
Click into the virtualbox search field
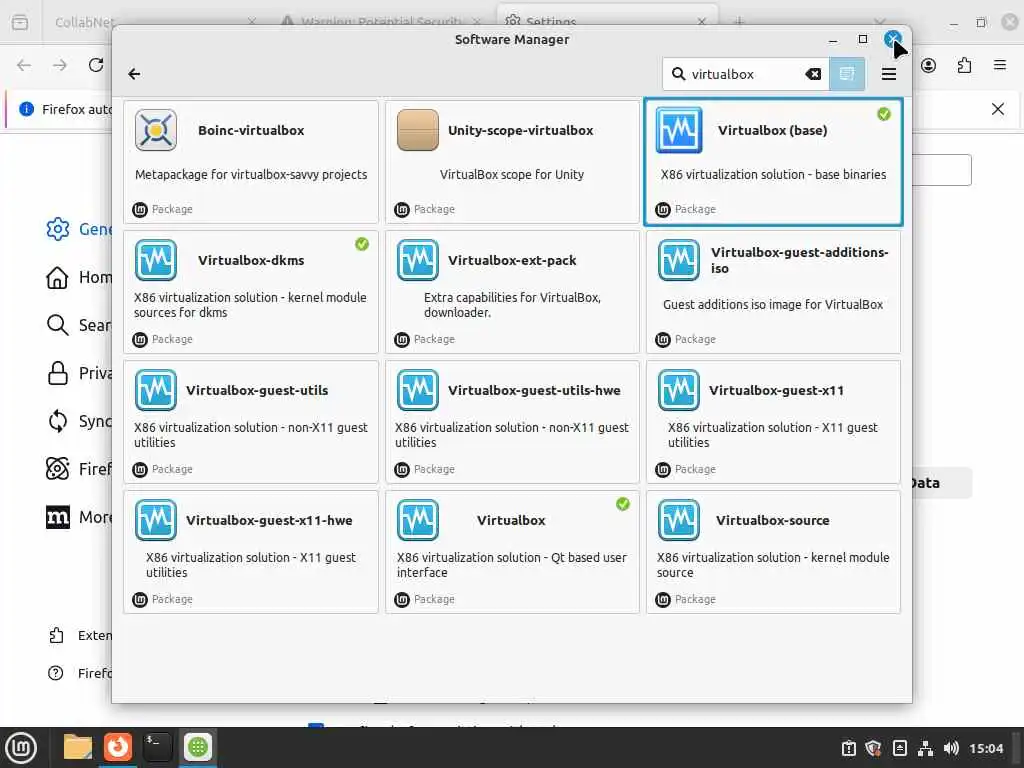[x=745, y=74]
